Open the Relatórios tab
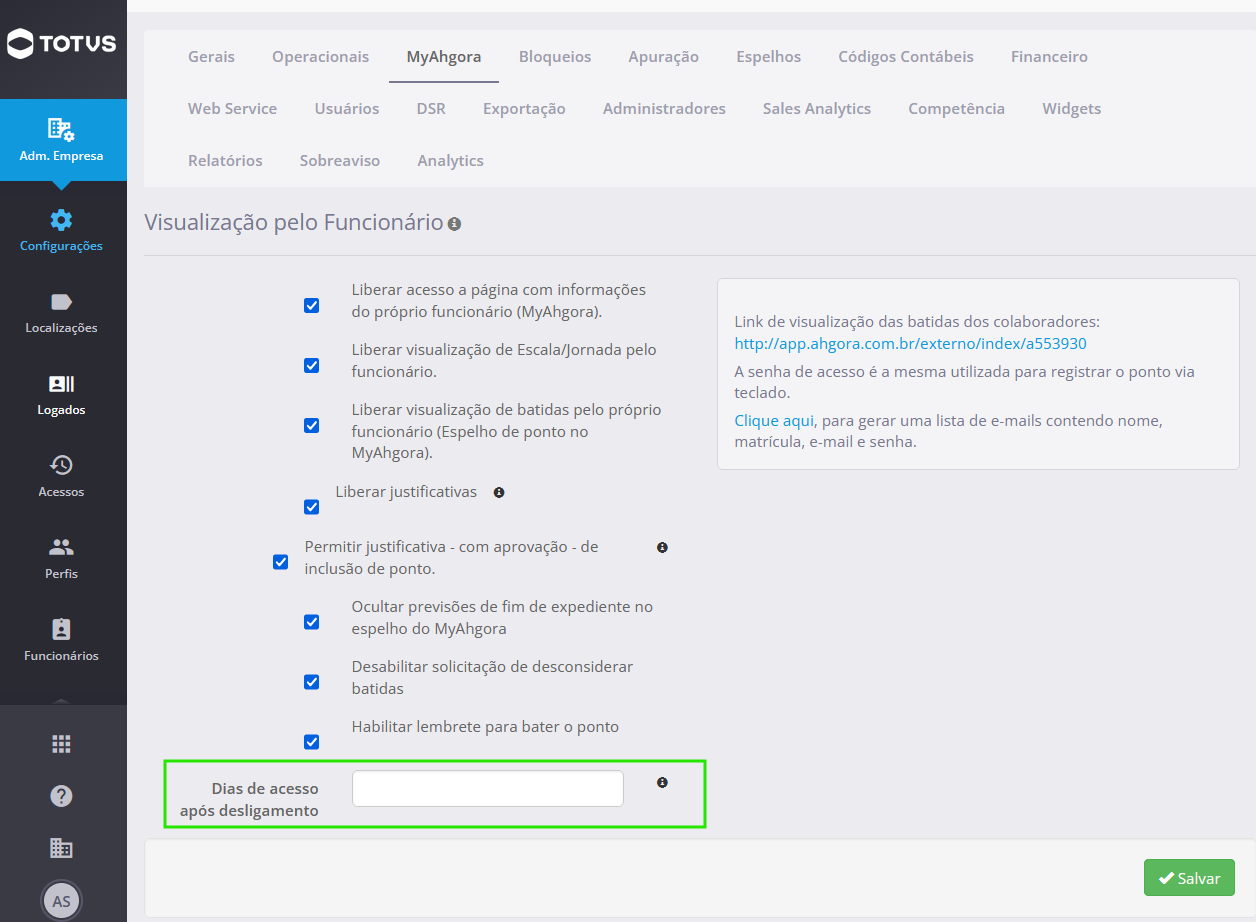 pos(225,161)
